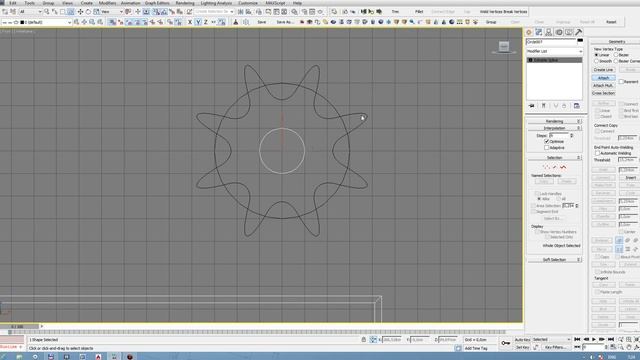Open the Customize menu
Screen dimensions: 640x360
tap(248, 3)
